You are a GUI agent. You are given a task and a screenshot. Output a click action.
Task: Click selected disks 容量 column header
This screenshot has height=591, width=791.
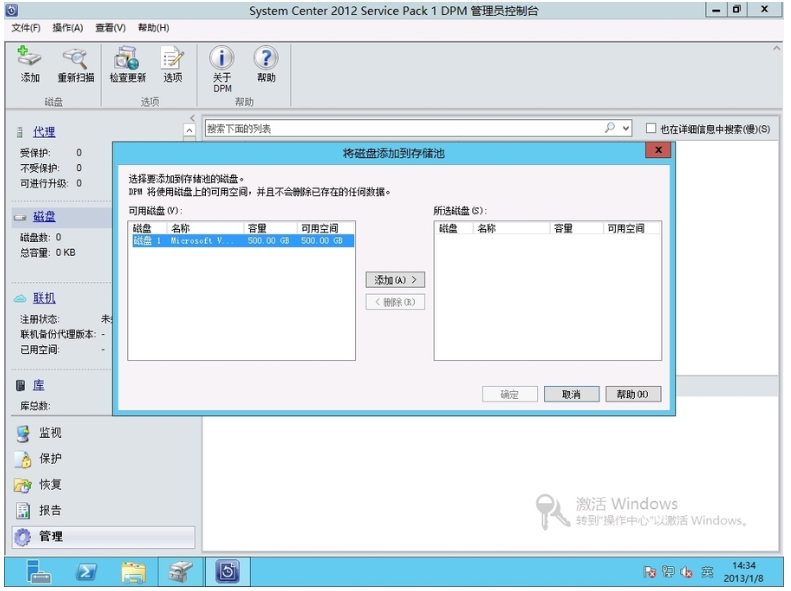coord(576,228)
